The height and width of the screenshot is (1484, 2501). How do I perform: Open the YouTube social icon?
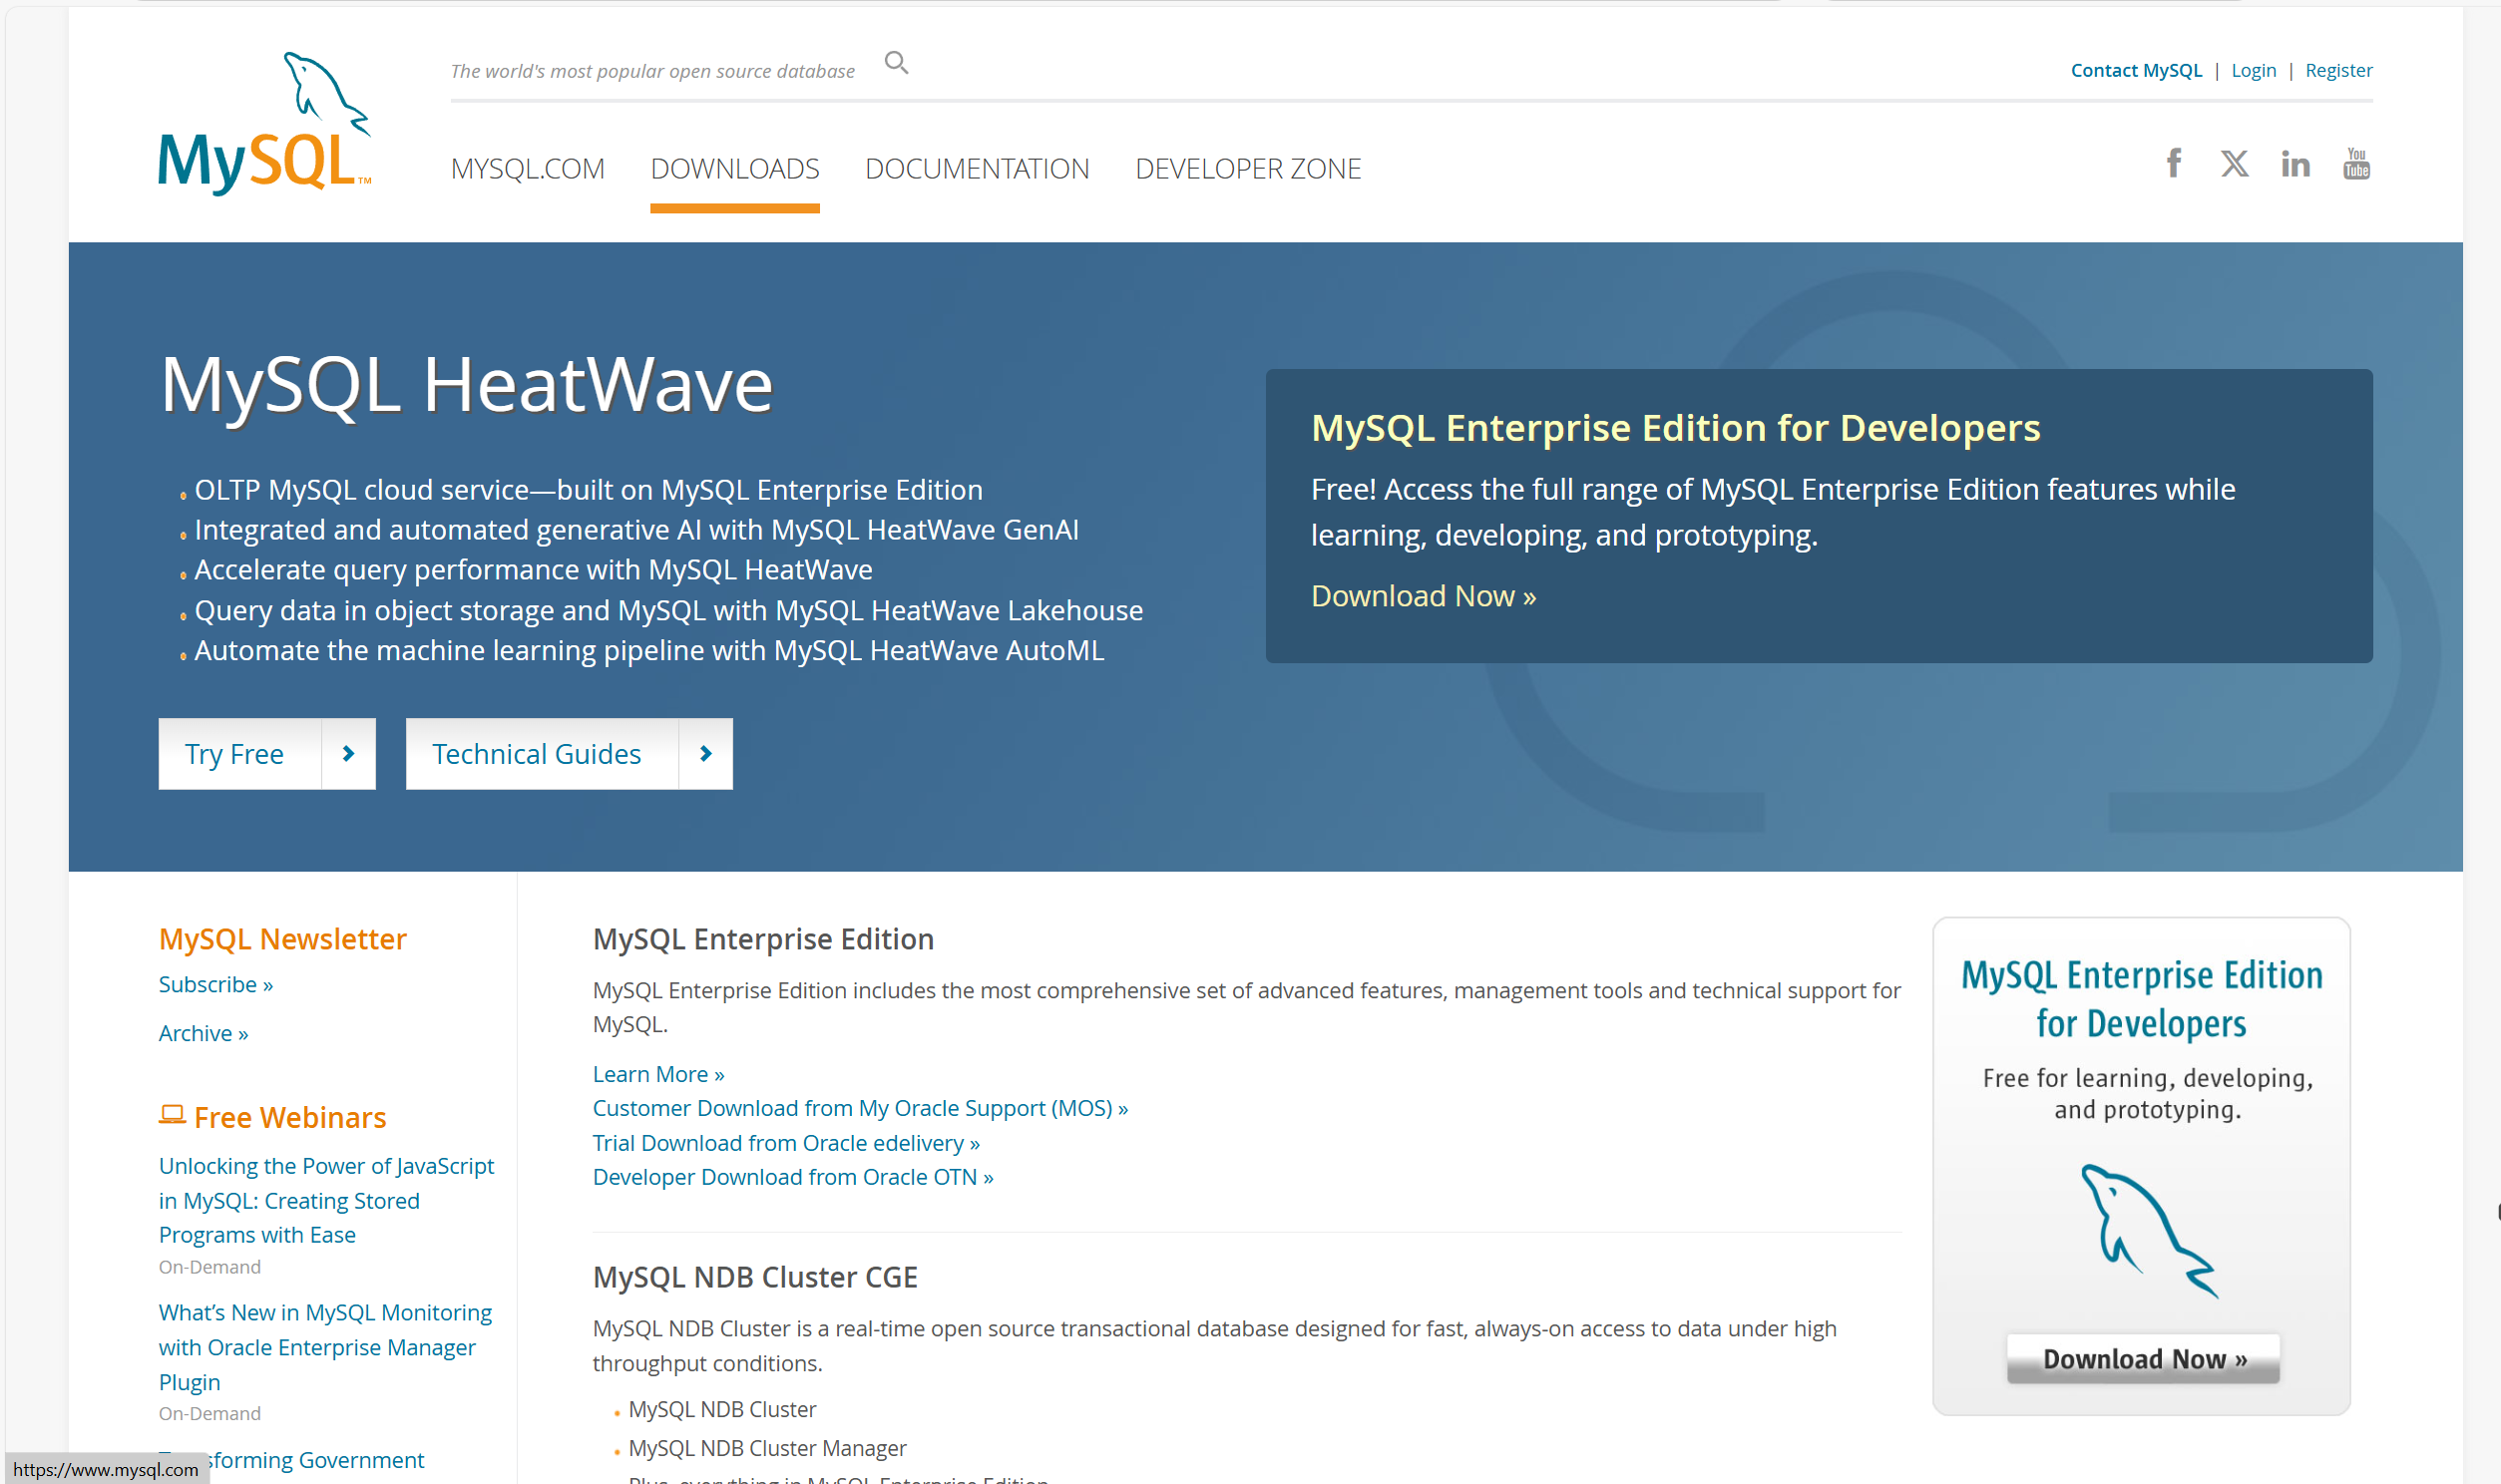pyautogui.click(x=2356, y=163)
